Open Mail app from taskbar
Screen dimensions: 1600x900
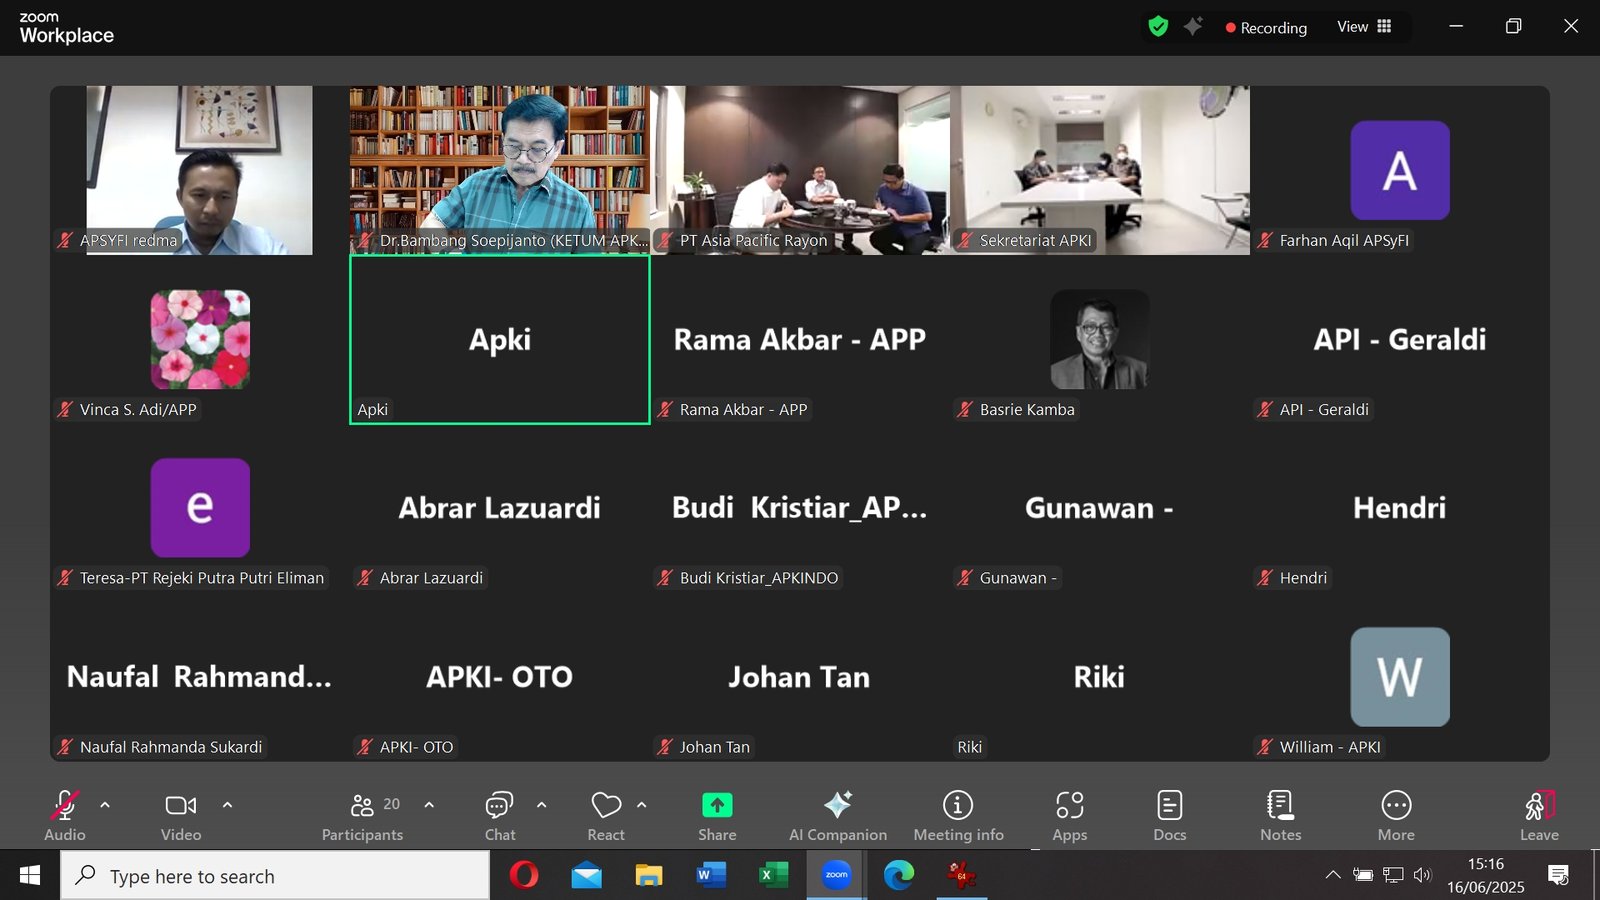tap(587, 876)
